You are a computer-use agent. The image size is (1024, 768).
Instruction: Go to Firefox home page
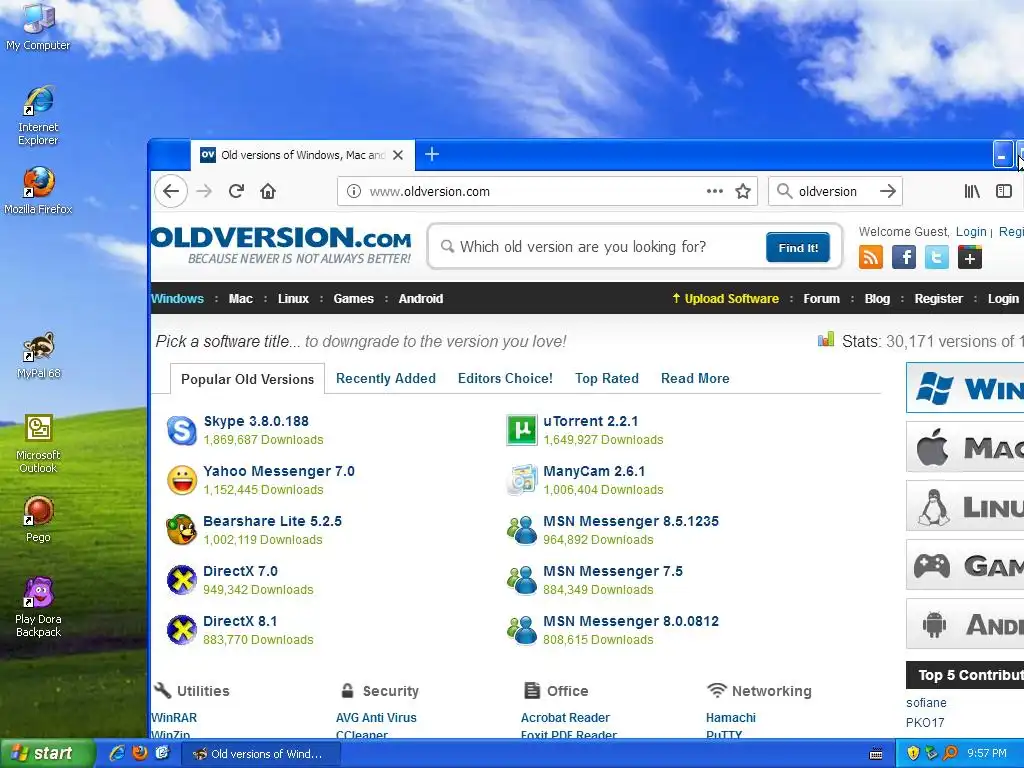click(x=268, y=191)
